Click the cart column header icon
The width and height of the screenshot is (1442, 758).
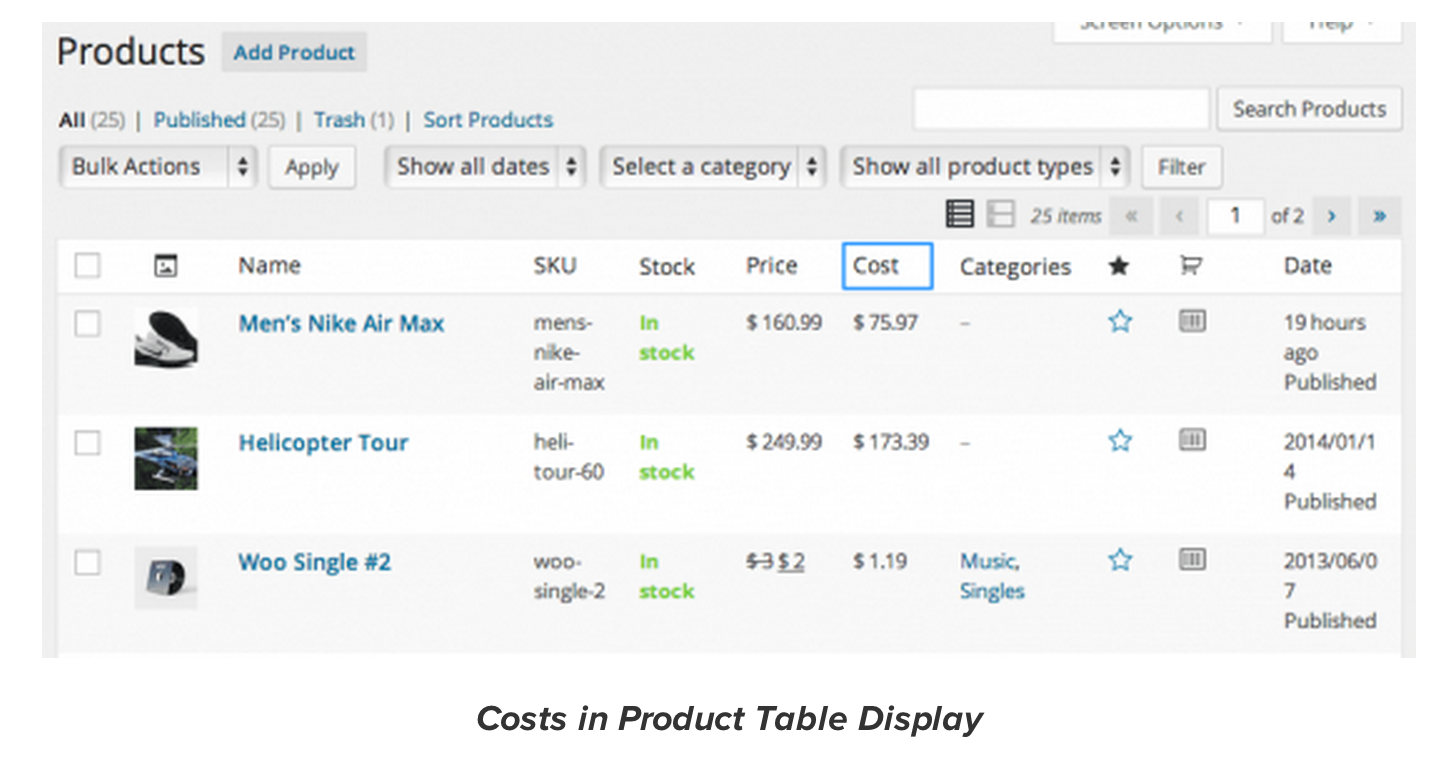[1191, 266]
